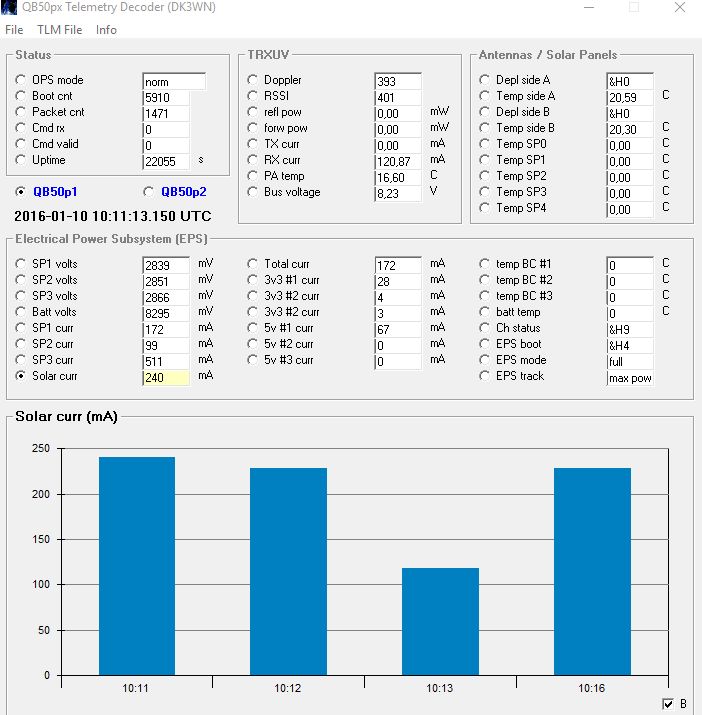Choose the QB50p1 satellite option
Image resolution: width=702 pixels, height=715 pixels.
[x=20, y=192]
